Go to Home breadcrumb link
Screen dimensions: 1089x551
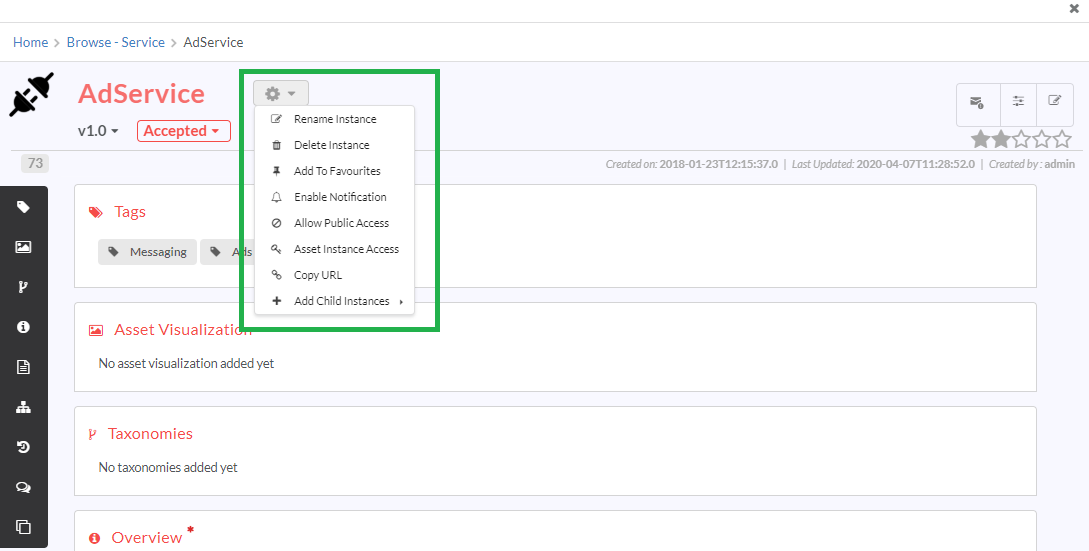(x=31, y=42)
